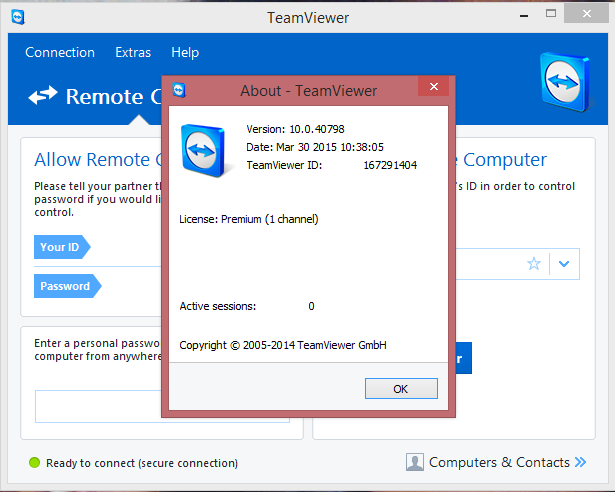The height and width of the screenshot is (492, 615).
Task: Close the main TeamViewer window
Action: coord(586,14)
